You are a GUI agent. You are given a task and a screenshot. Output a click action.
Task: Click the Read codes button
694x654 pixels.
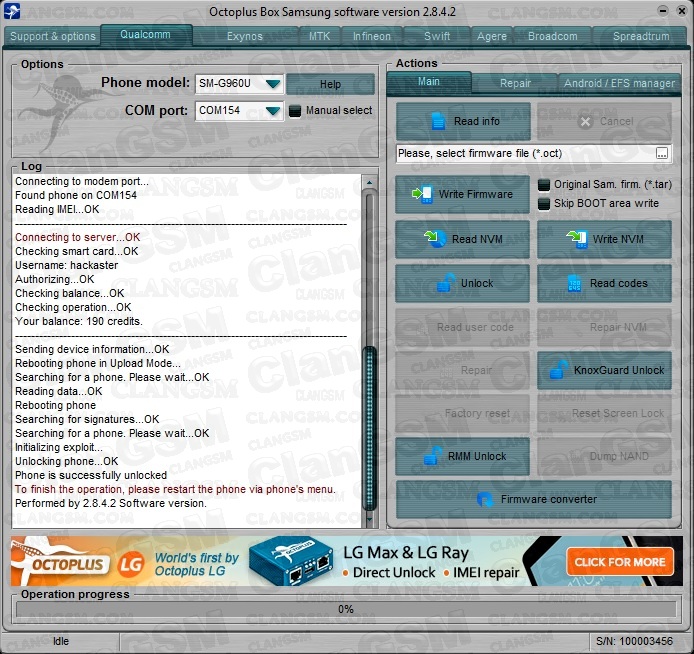605,283
